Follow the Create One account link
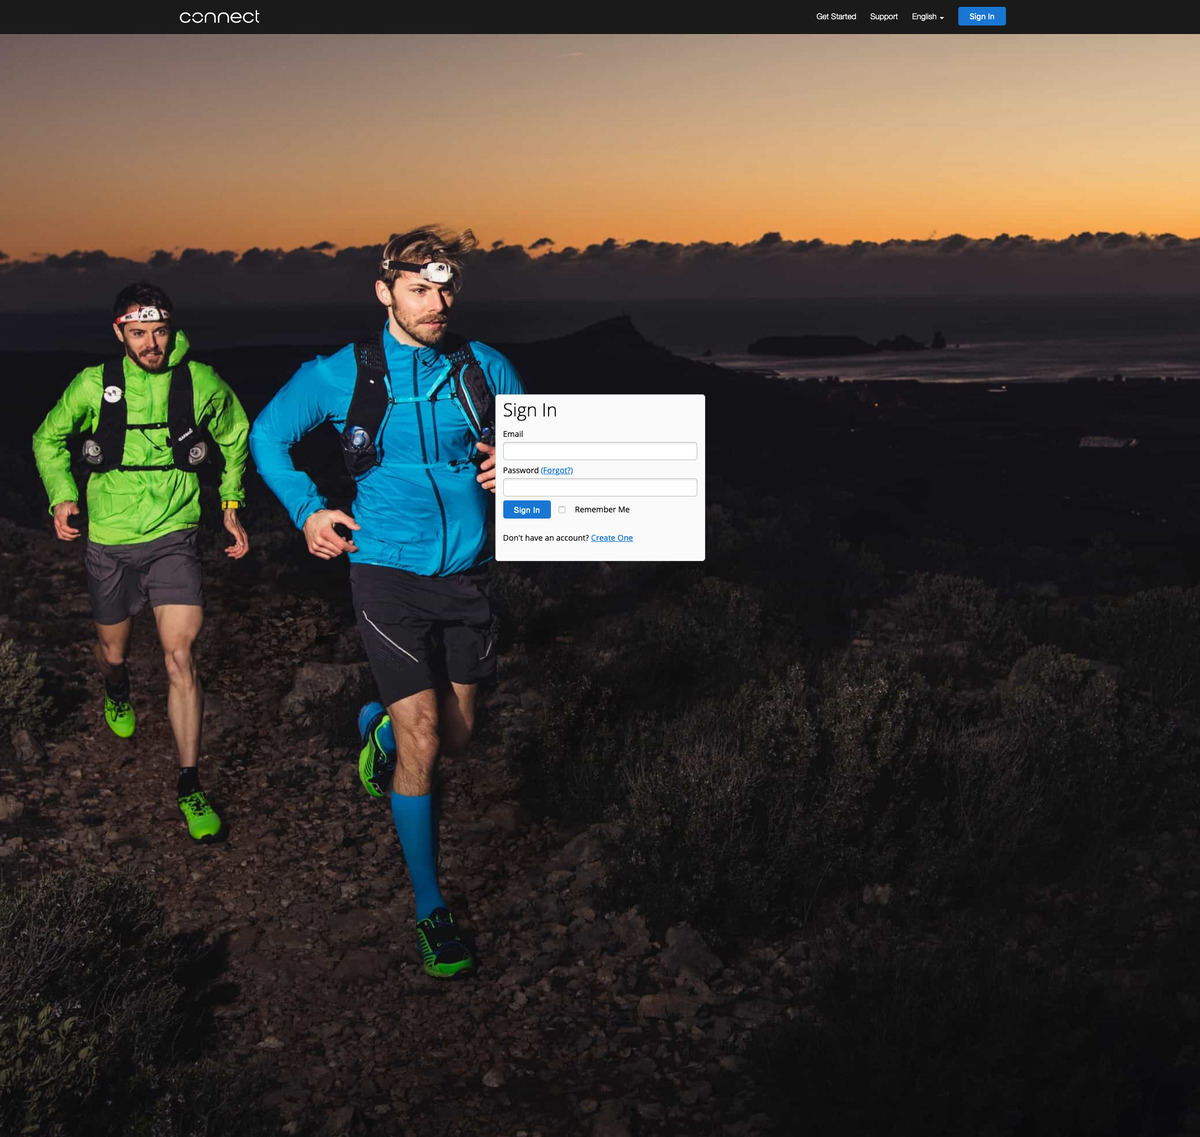1200x1137 pixels. coord(612,538)
